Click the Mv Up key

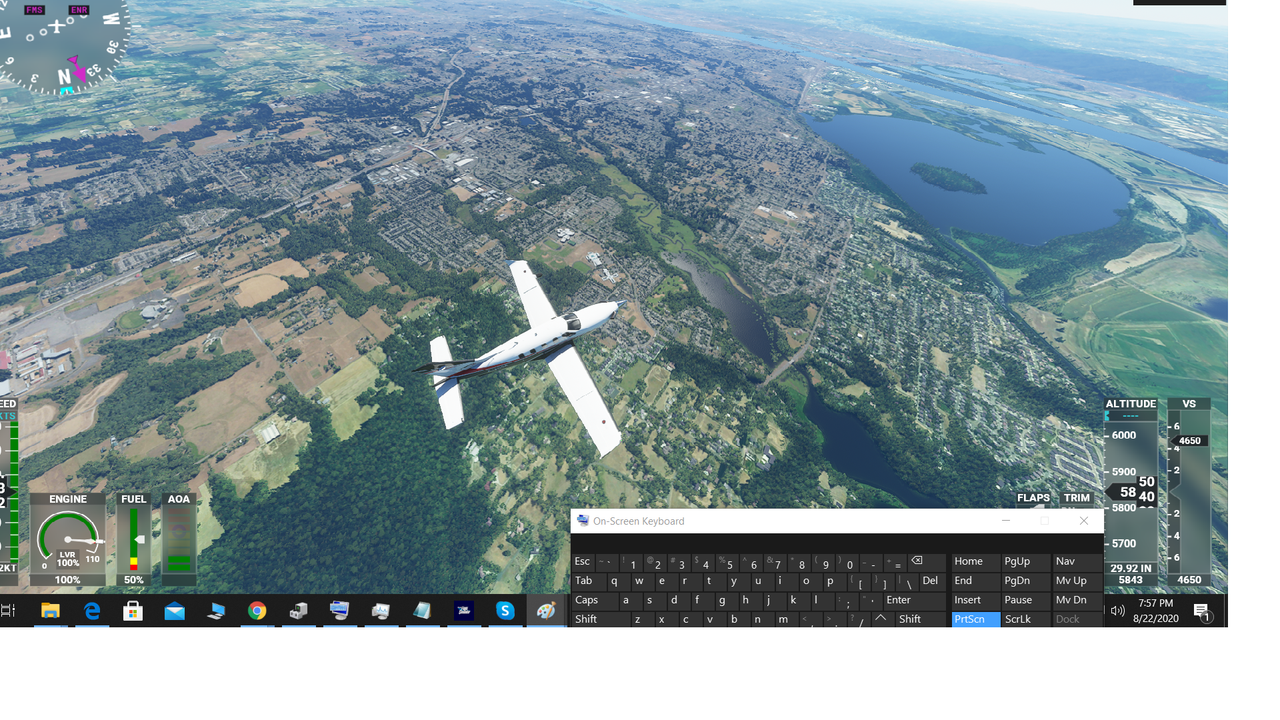pos(1077,581)
